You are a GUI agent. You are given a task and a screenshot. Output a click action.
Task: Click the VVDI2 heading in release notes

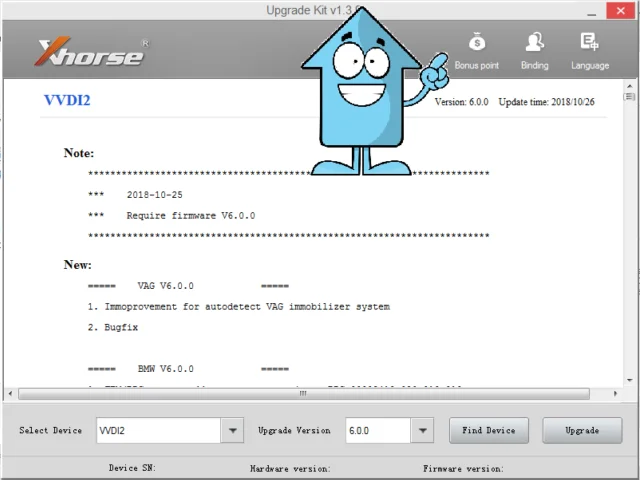coord(67,100)
